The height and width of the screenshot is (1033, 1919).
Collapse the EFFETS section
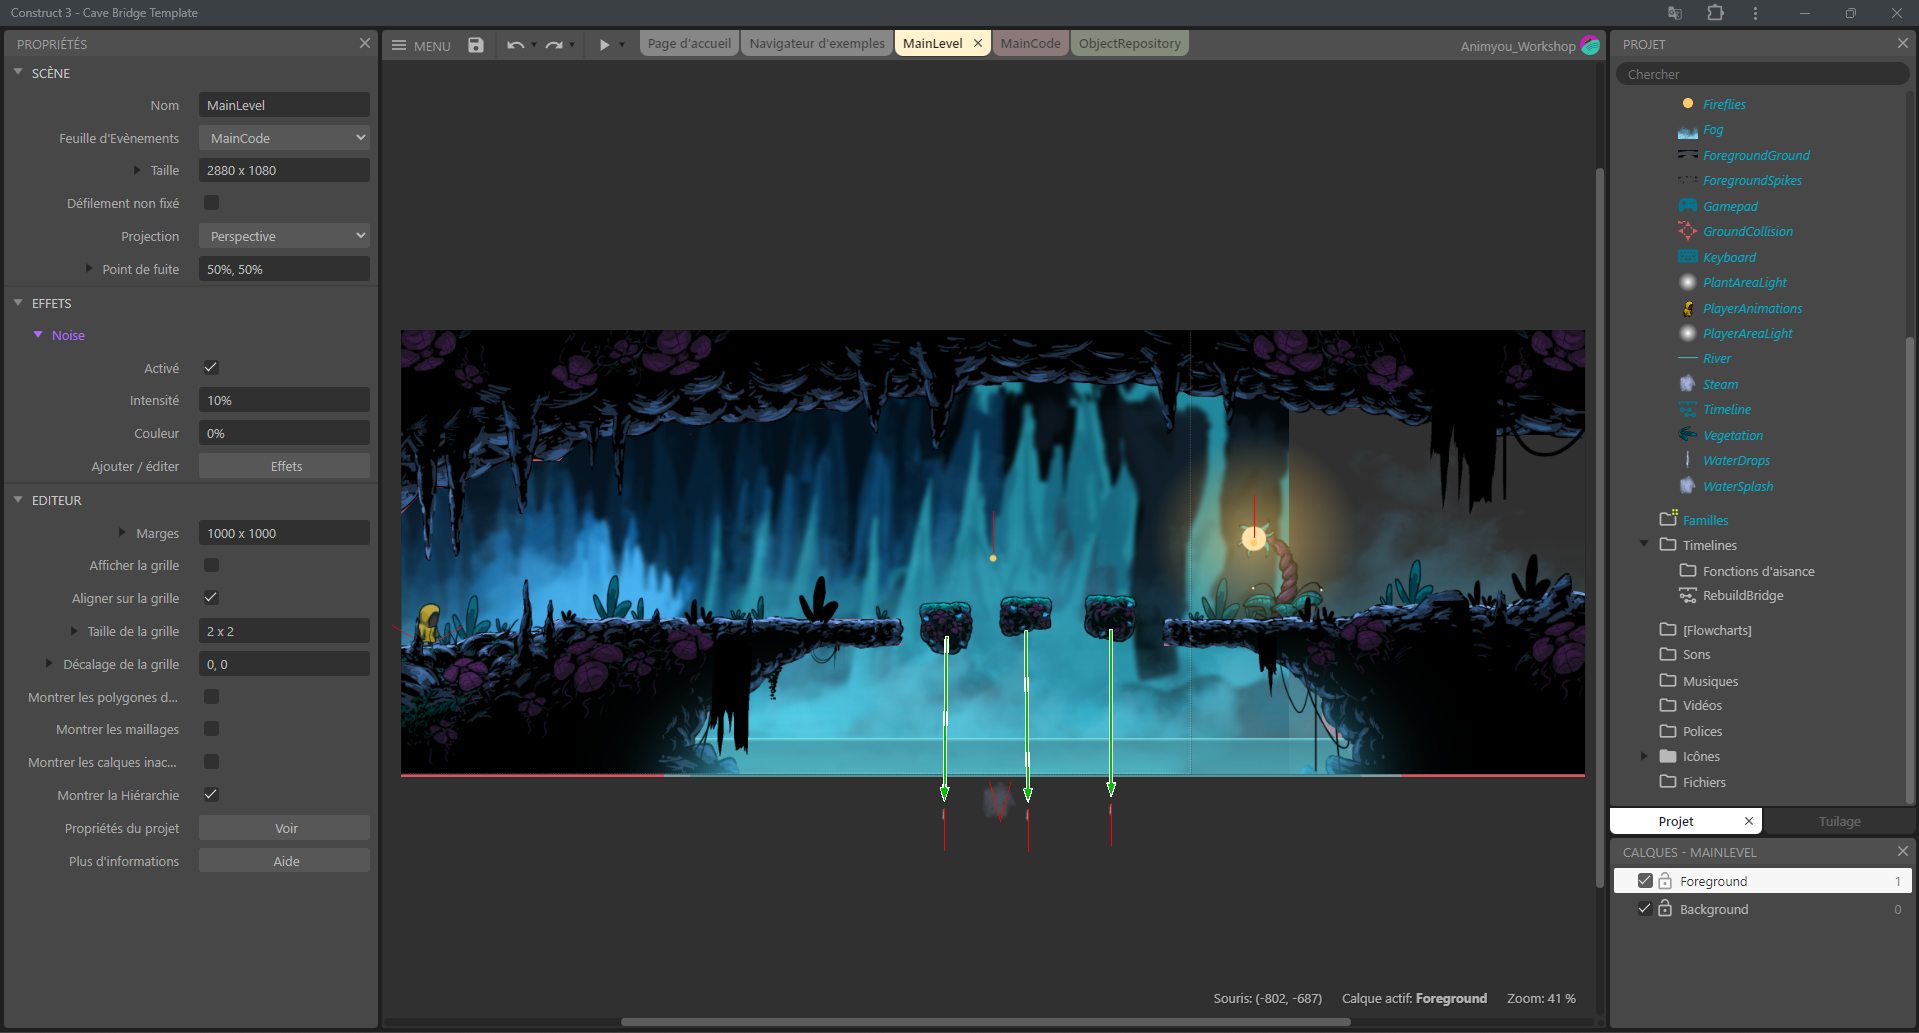(18, 302)
